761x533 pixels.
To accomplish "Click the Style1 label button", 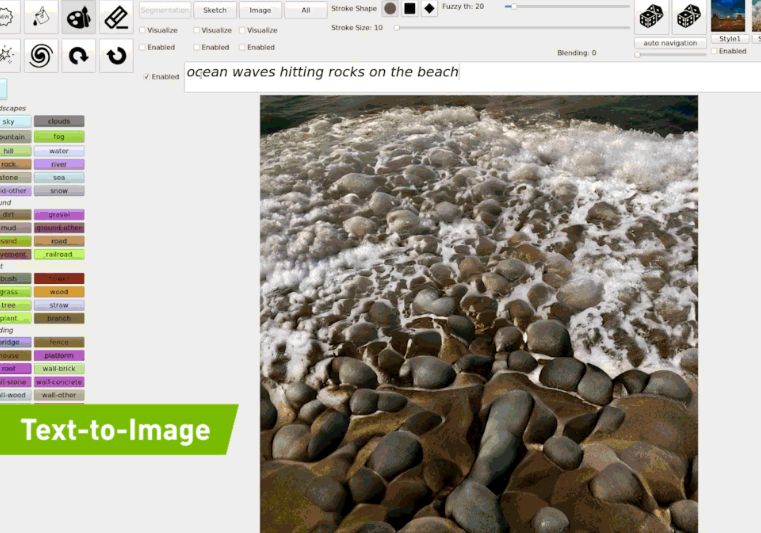I will tap(729, 38).
